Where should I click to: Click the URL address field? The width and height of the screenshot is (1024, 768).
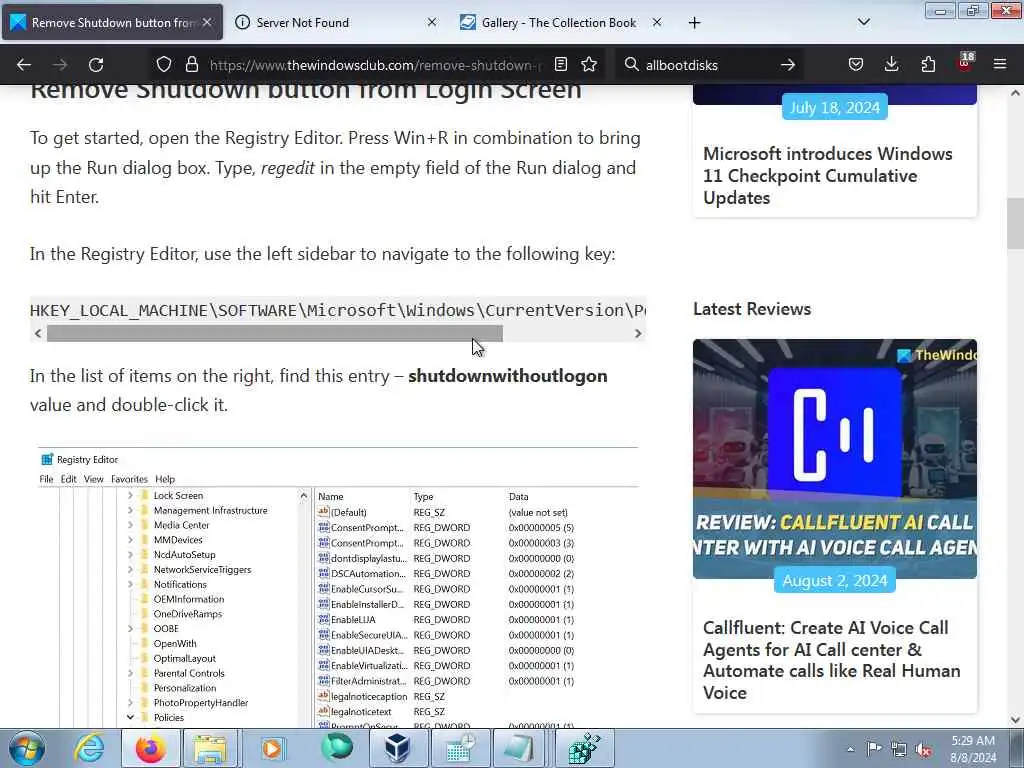point(376,65)
